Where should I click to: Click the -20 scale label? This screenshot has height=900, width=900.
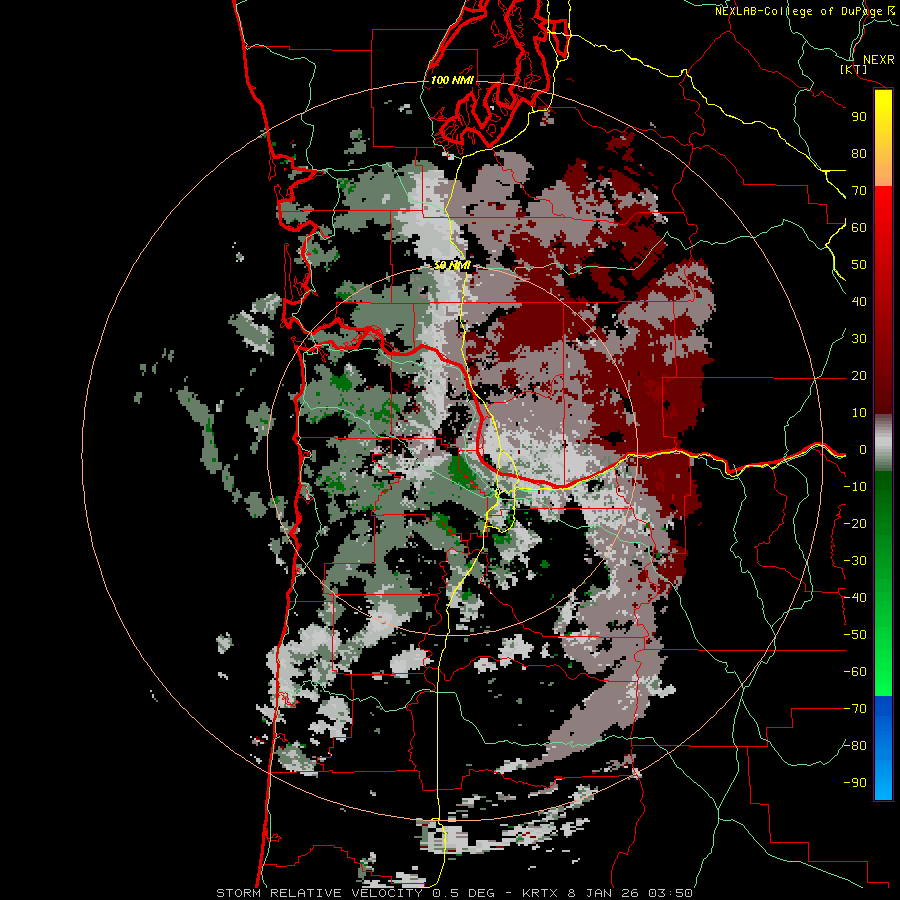[855, 523]
